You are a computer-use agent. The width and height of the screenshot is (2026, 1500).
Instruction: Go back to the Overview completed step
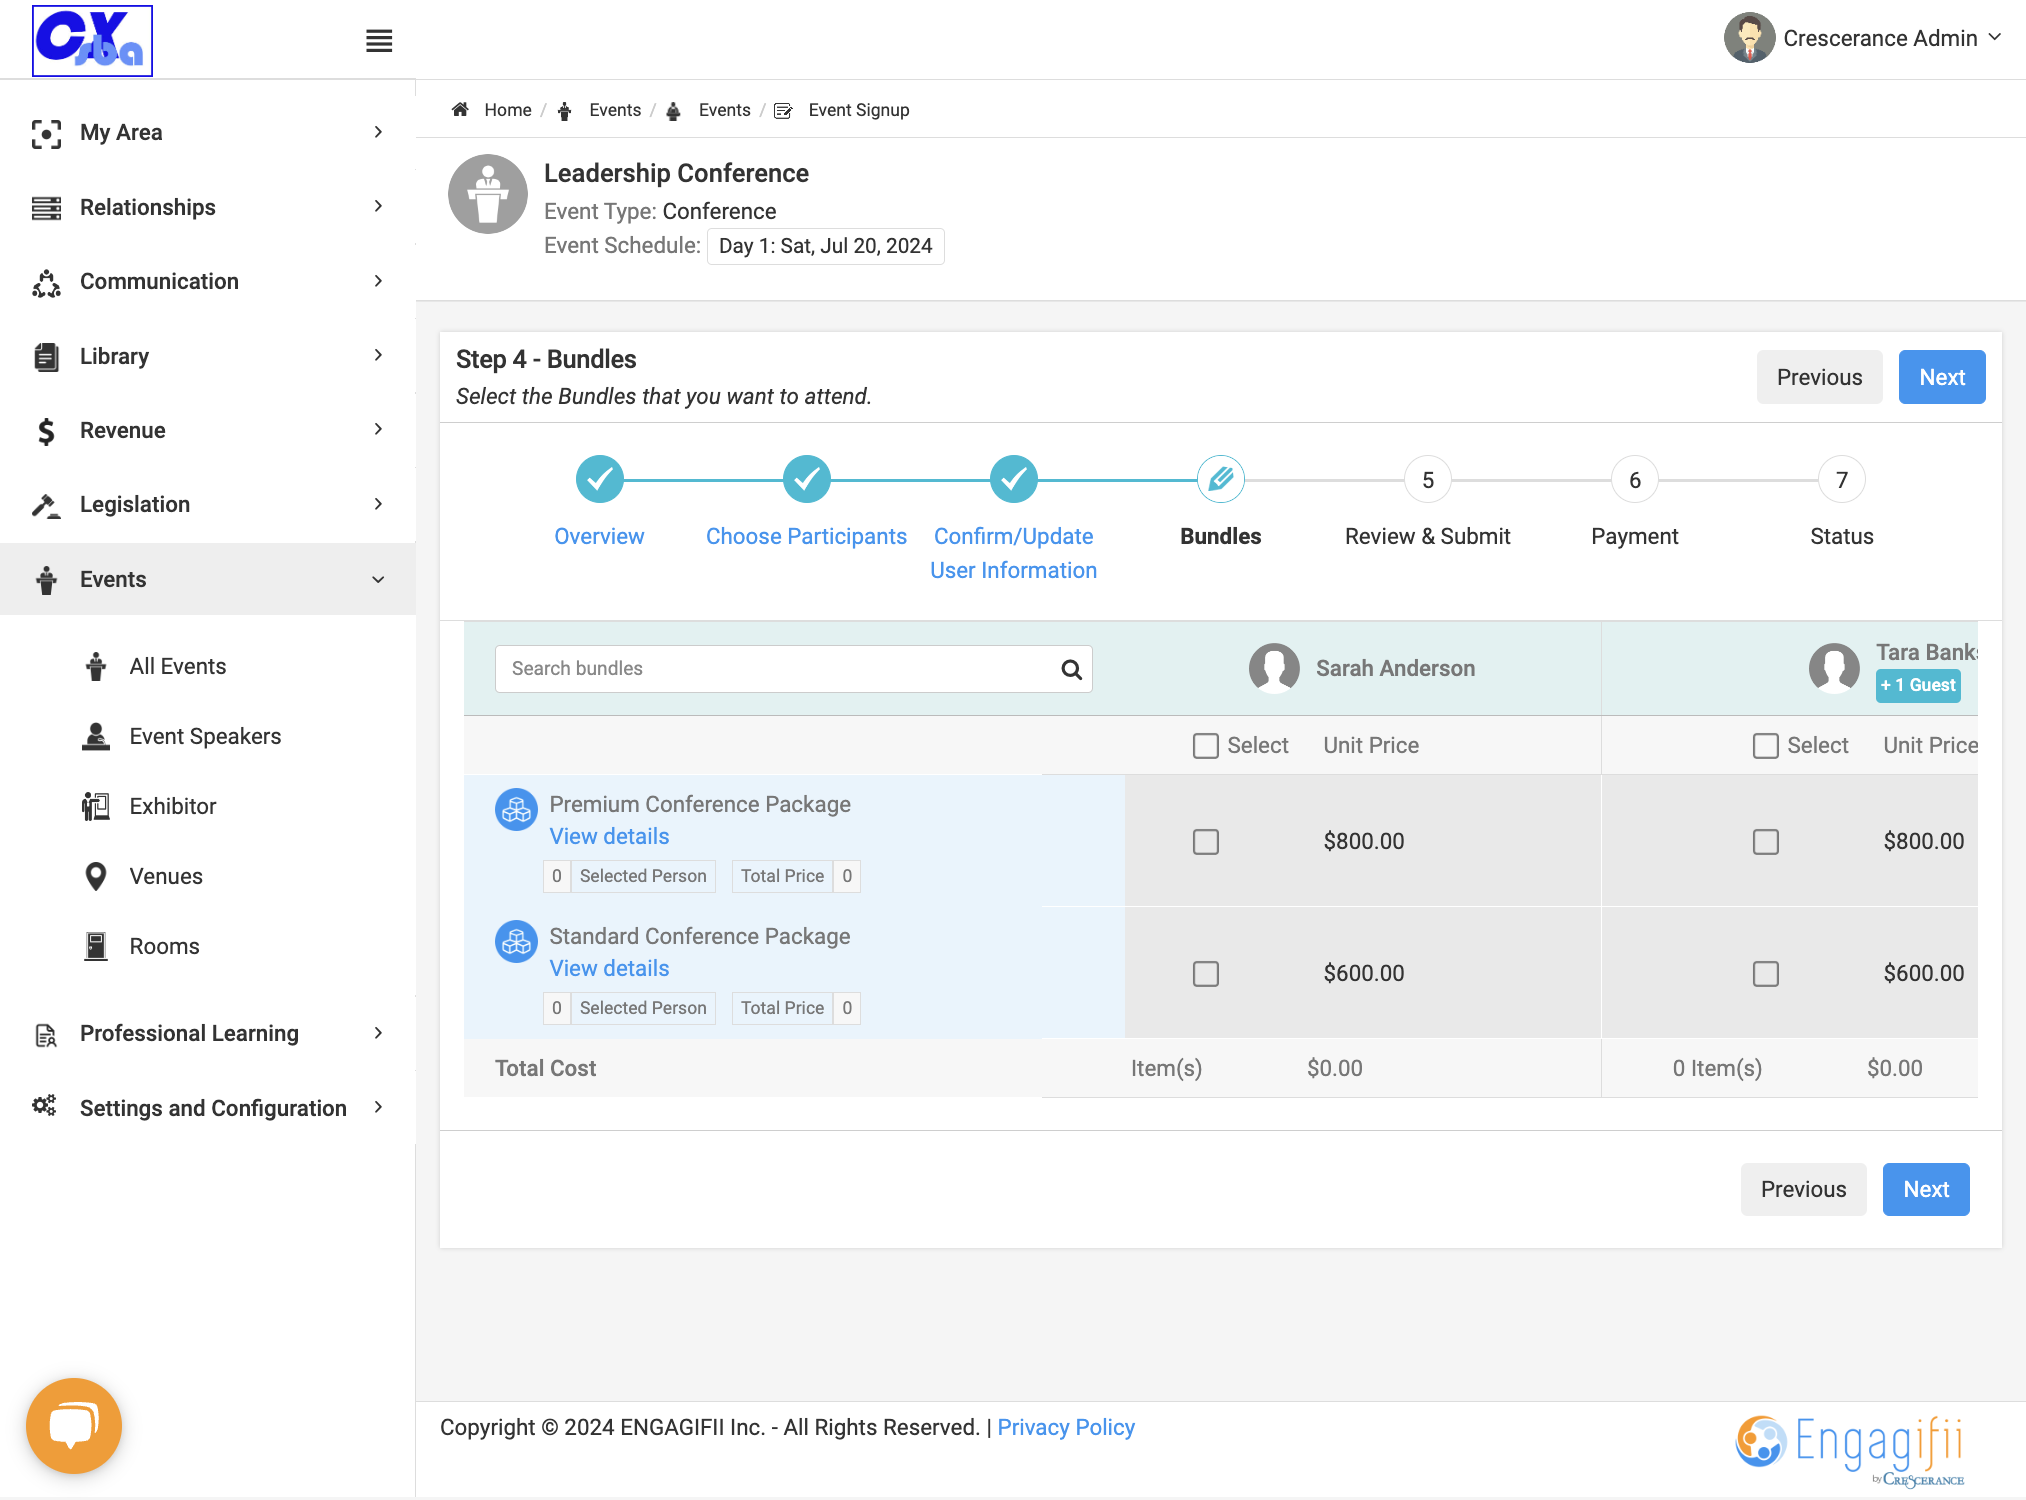(600, 480)
